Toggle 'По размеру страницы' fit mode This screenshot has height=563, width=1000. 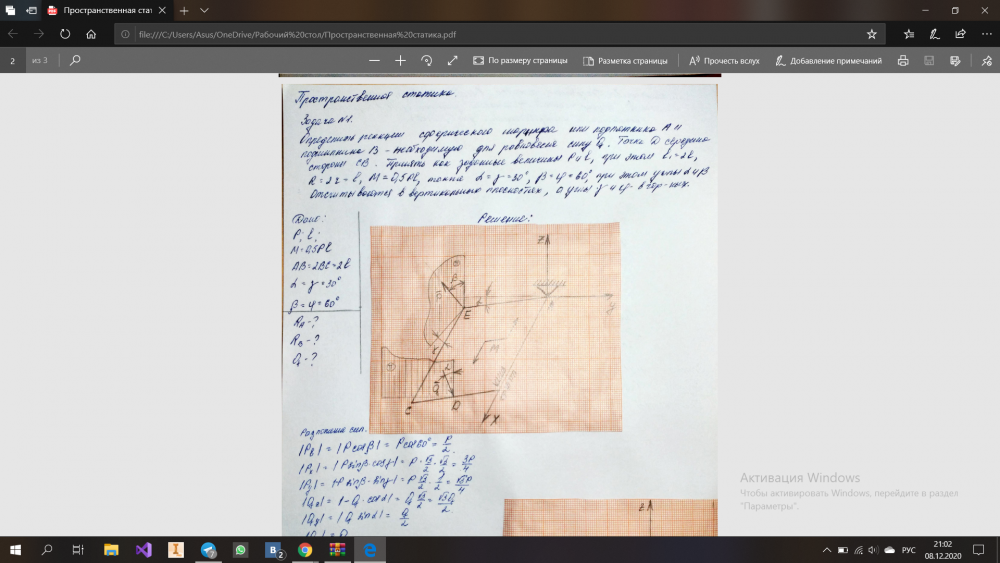(x=520, y=60)
